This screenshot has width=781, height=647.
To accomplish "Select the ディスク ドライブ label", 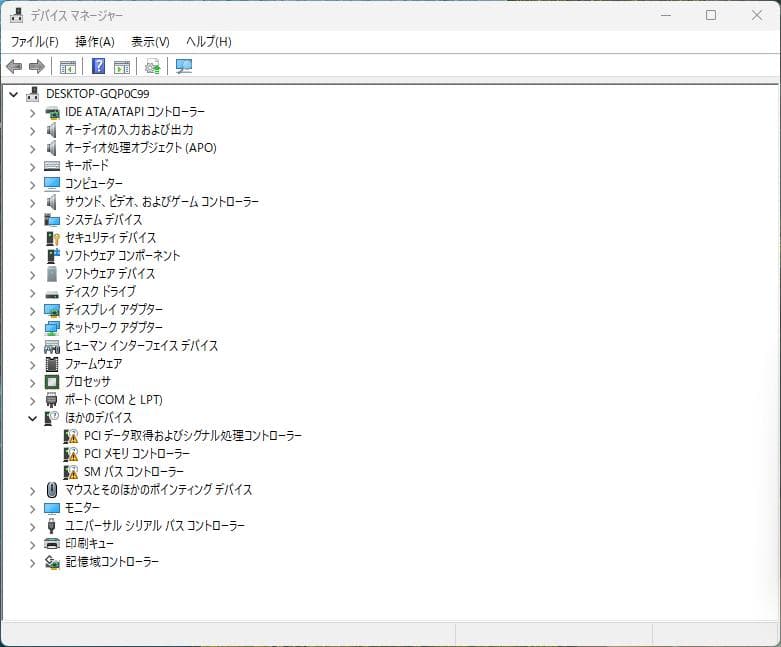I will 100,291.
